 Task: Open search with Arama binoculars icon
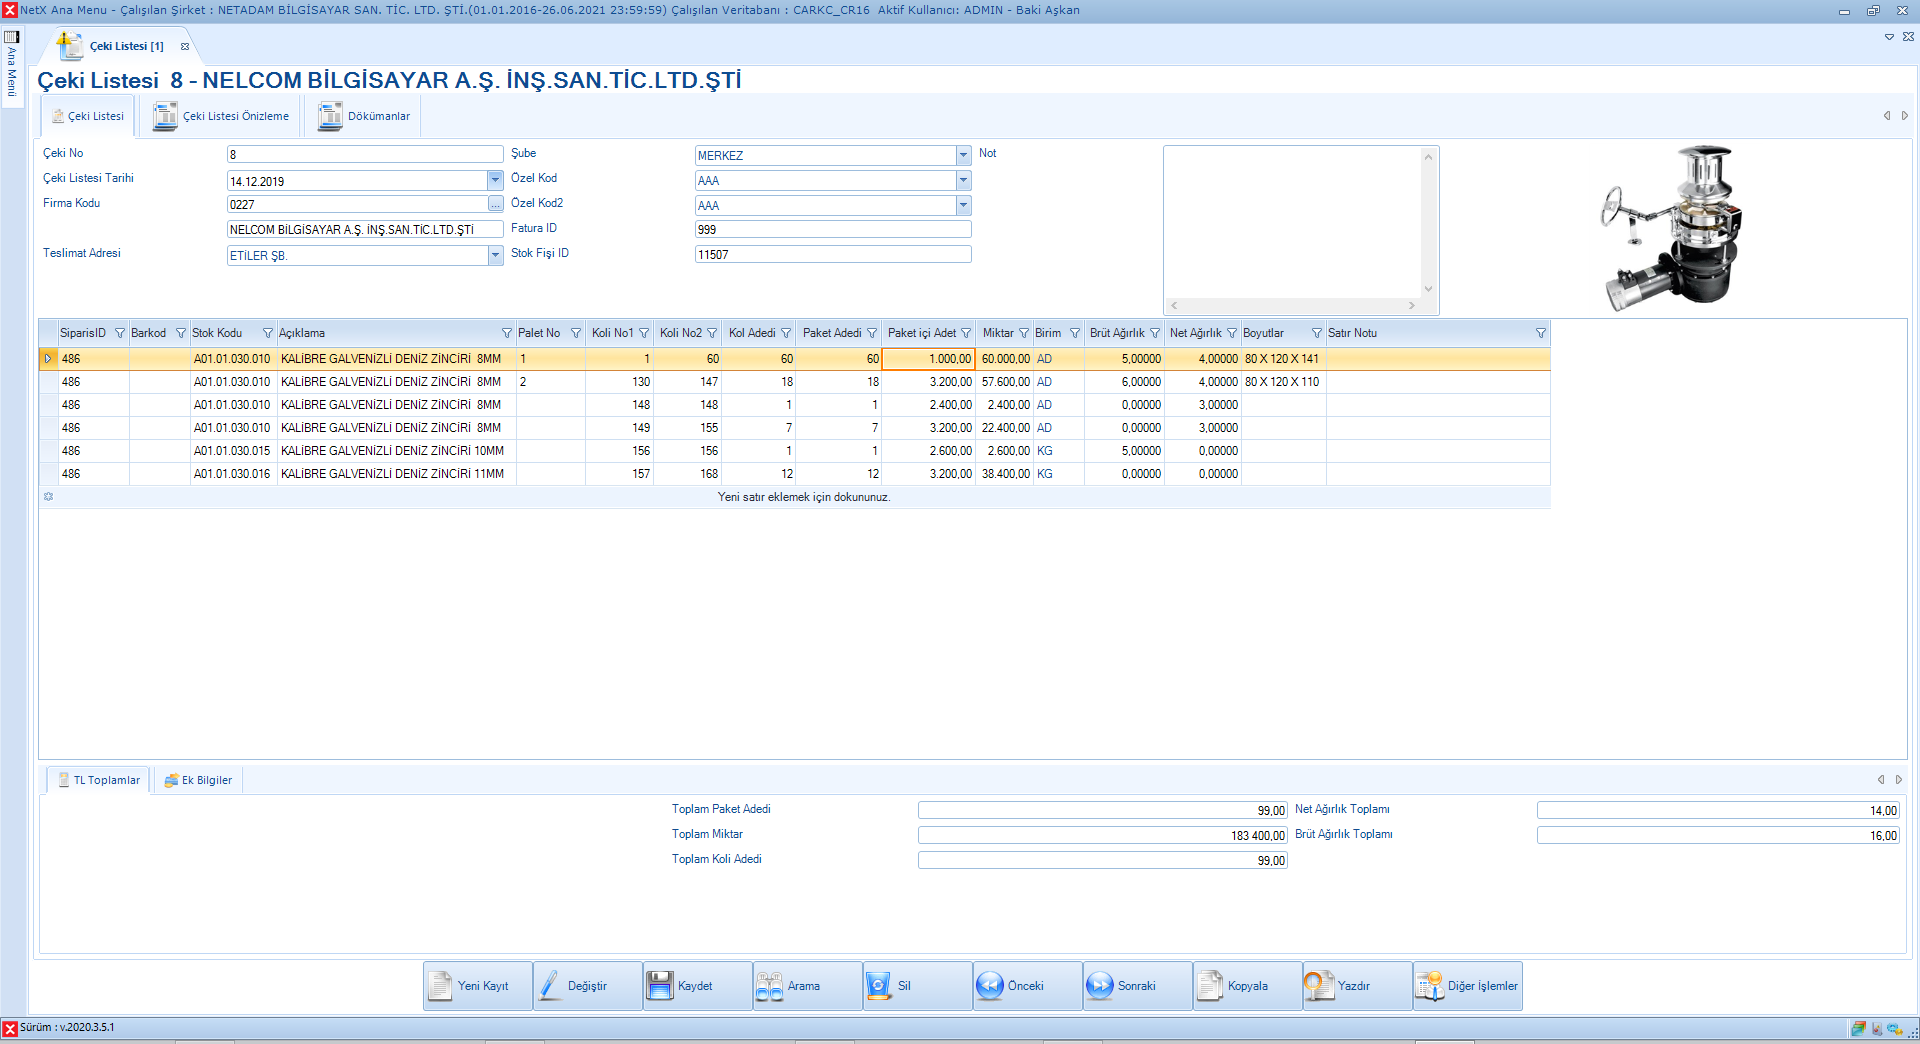769,986
